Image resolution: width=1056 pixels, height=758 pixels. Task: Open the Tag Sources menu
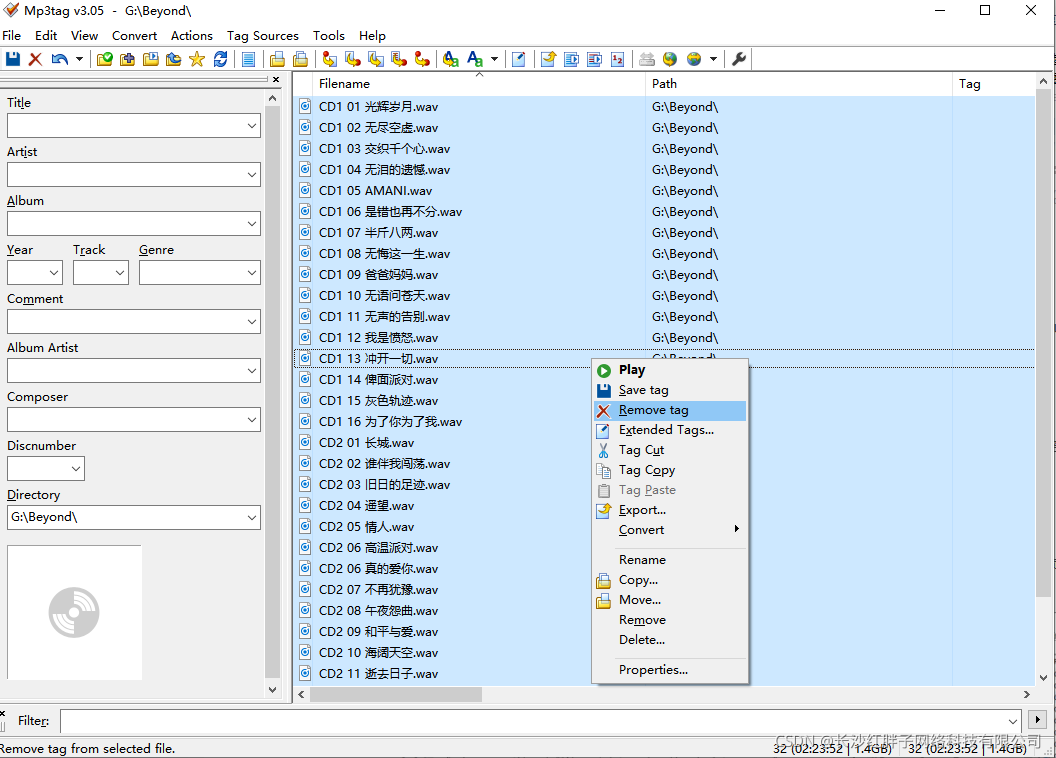click(x=263, y=36)
